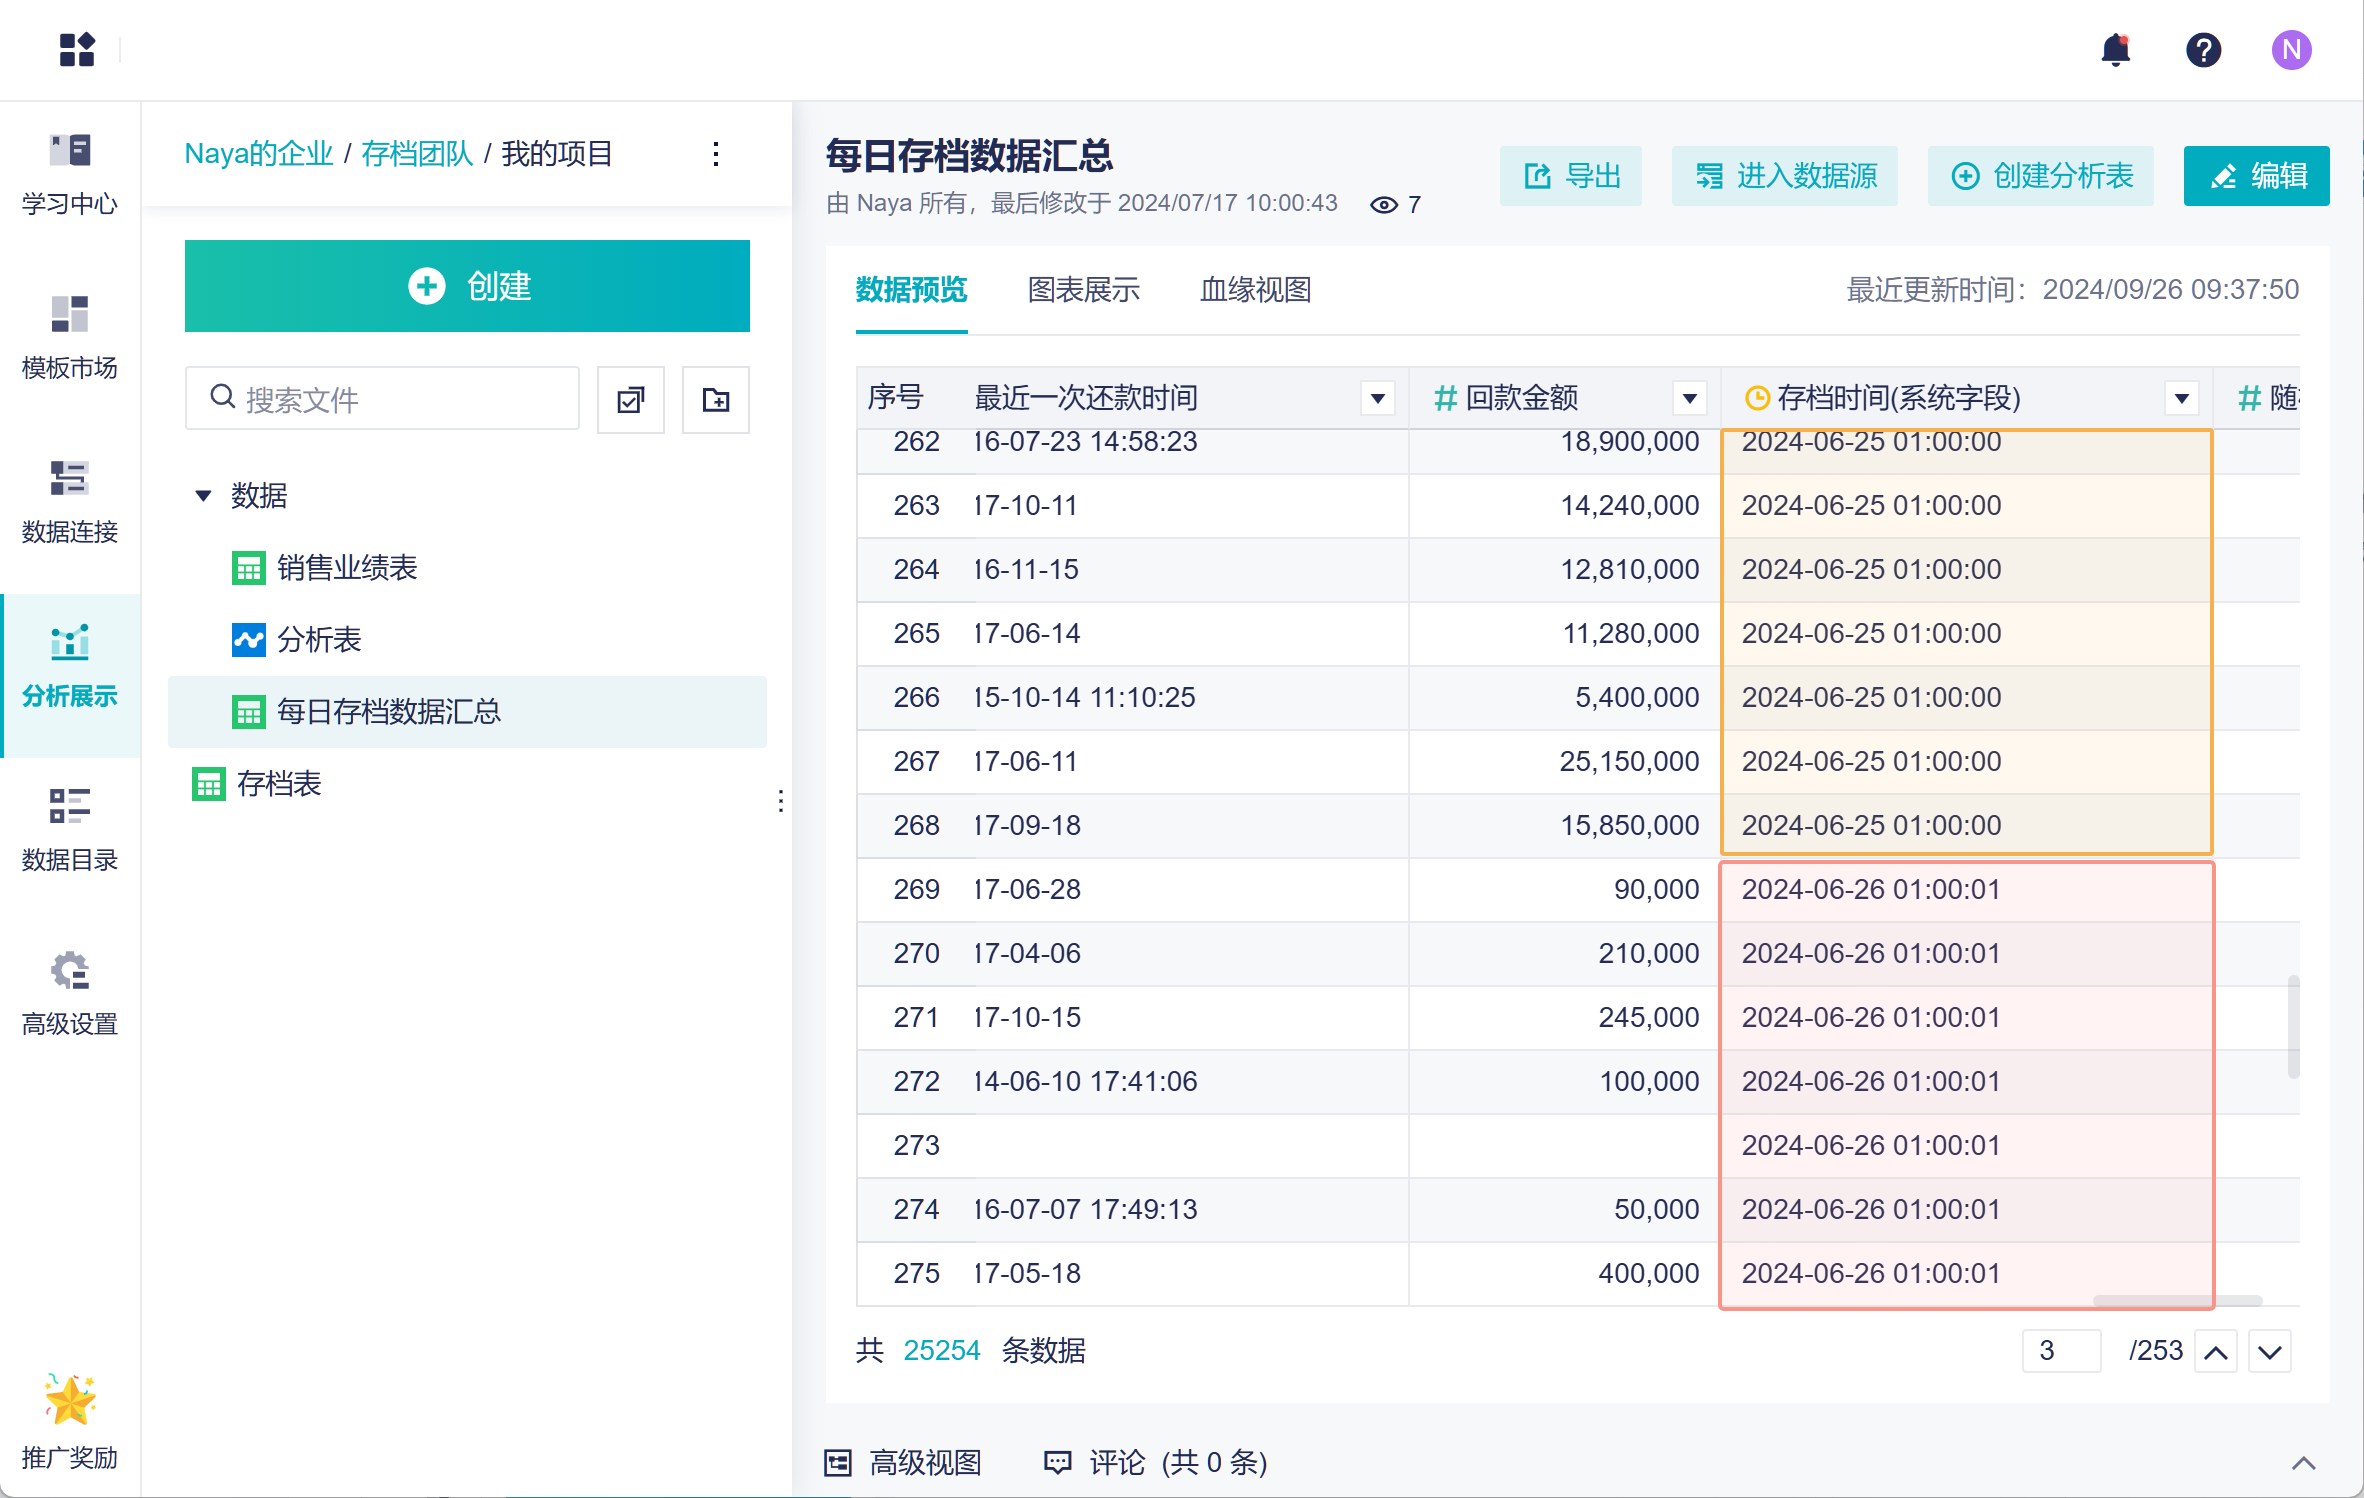Click the multi-select checkbox icon beside search
The height and width of the screenshot is (1498, 2364).
pos(631,400)
